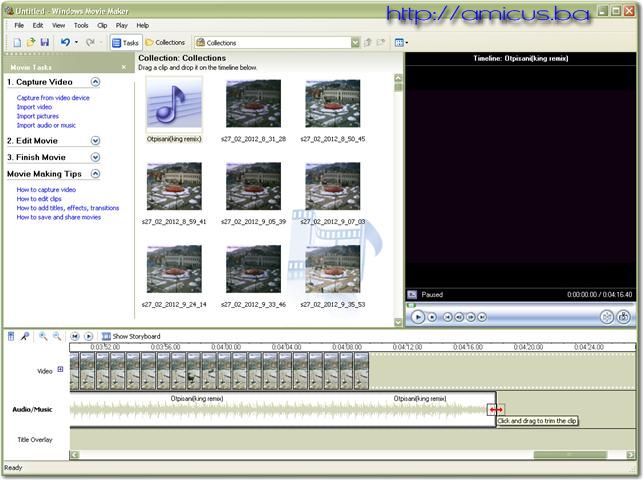Switch to Show Storyboard view
This screenshot has height=480, width=643.
[131, 336]
